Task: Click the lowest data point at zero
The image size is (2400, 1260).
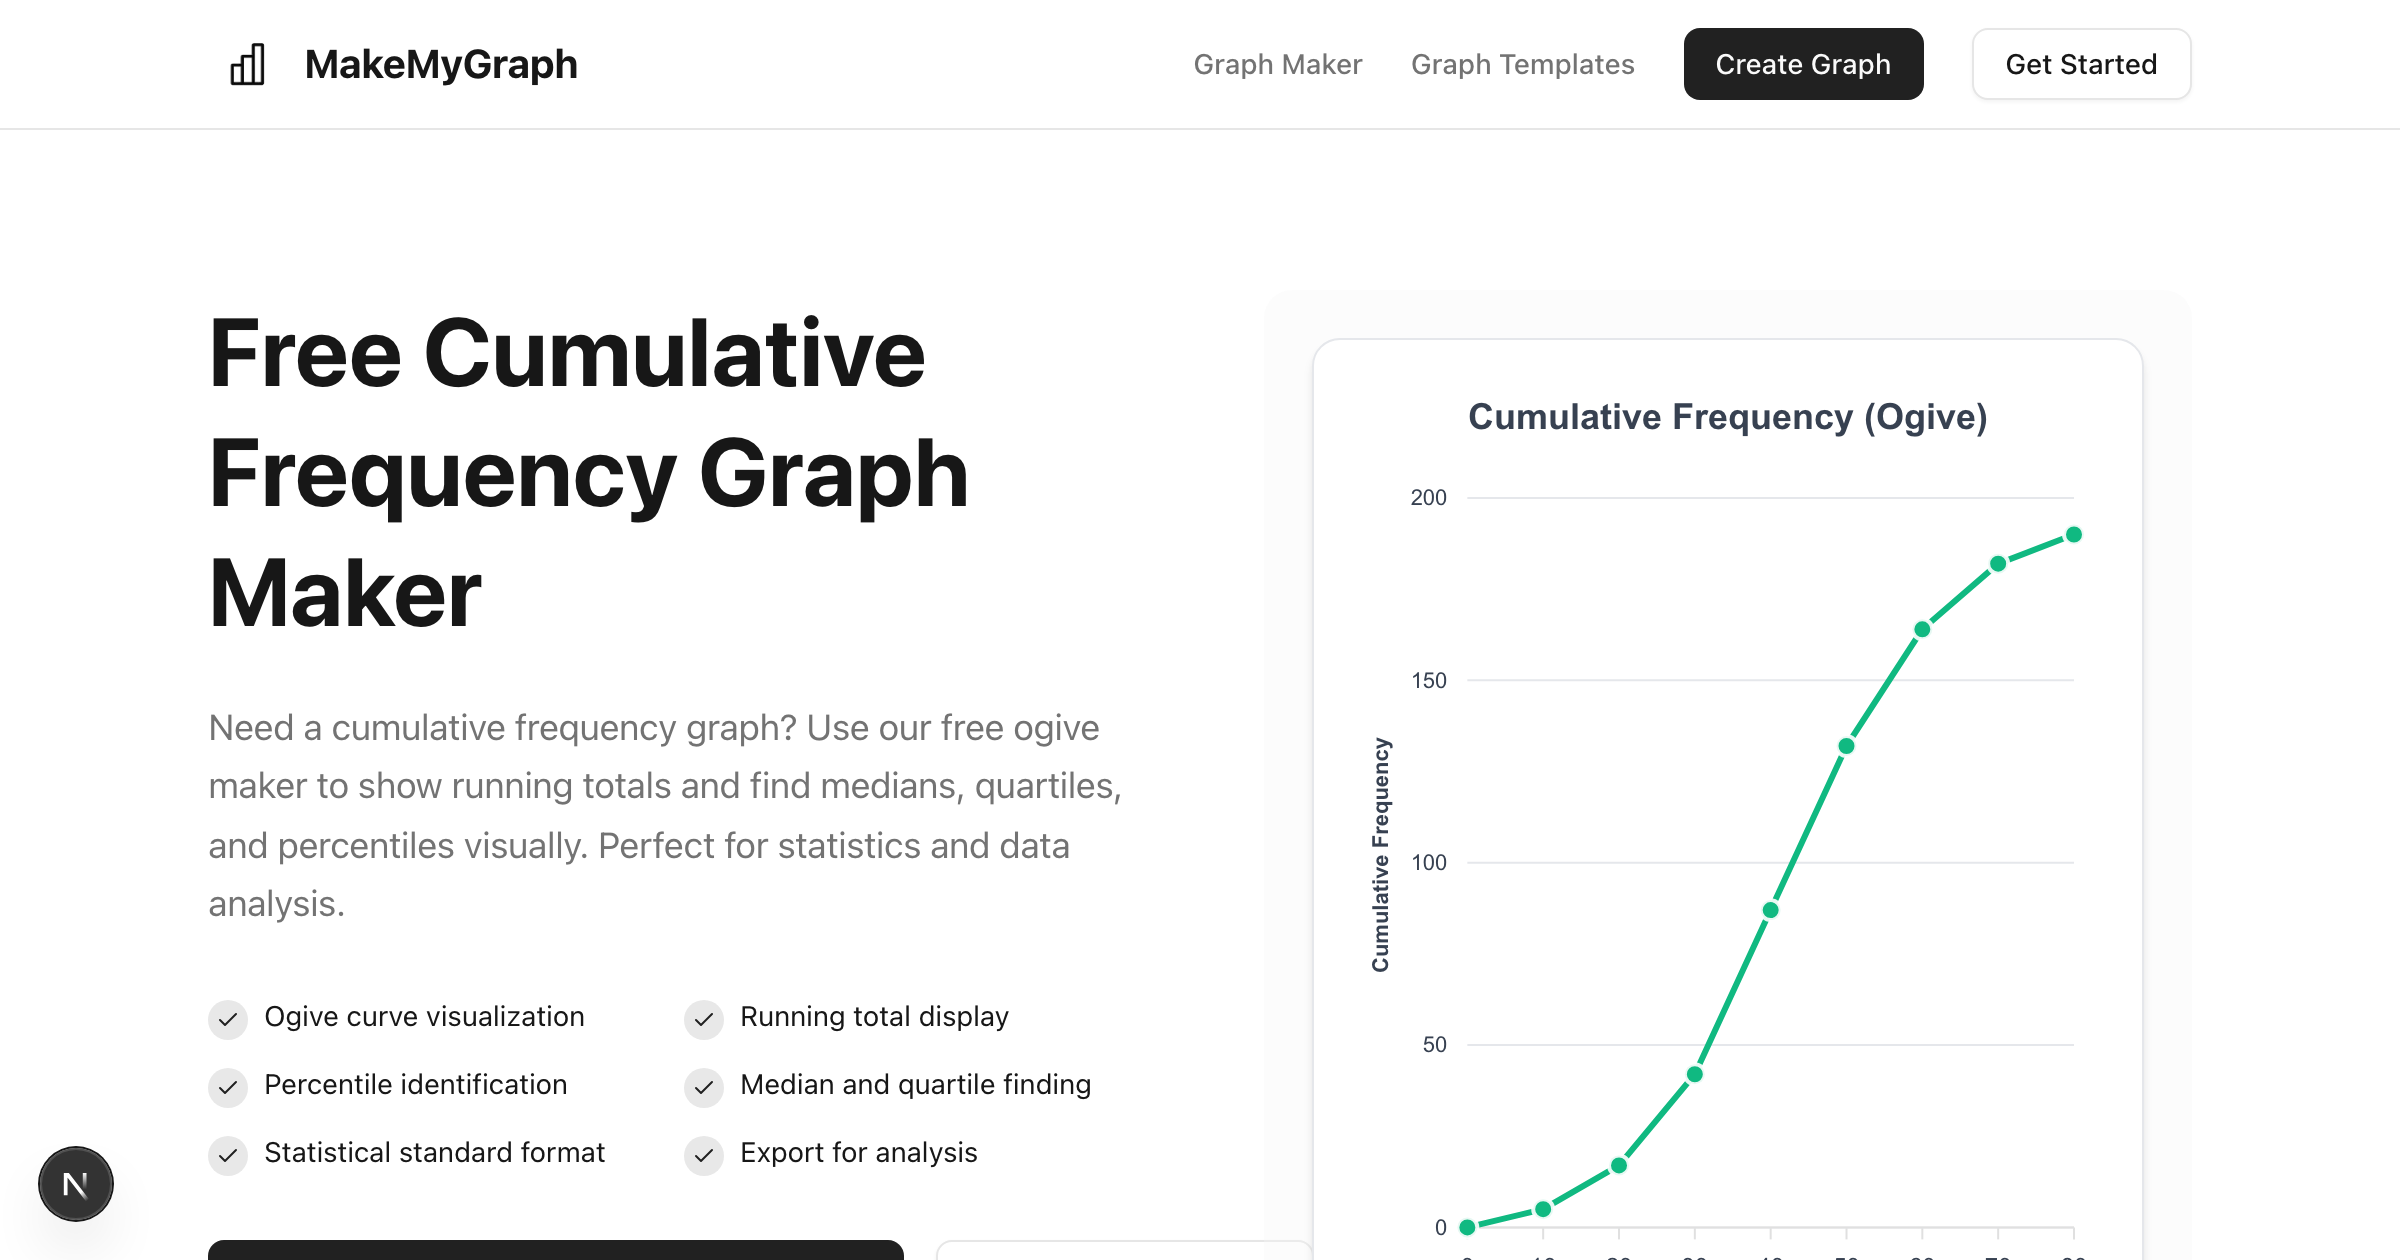Action: 1467,1227
